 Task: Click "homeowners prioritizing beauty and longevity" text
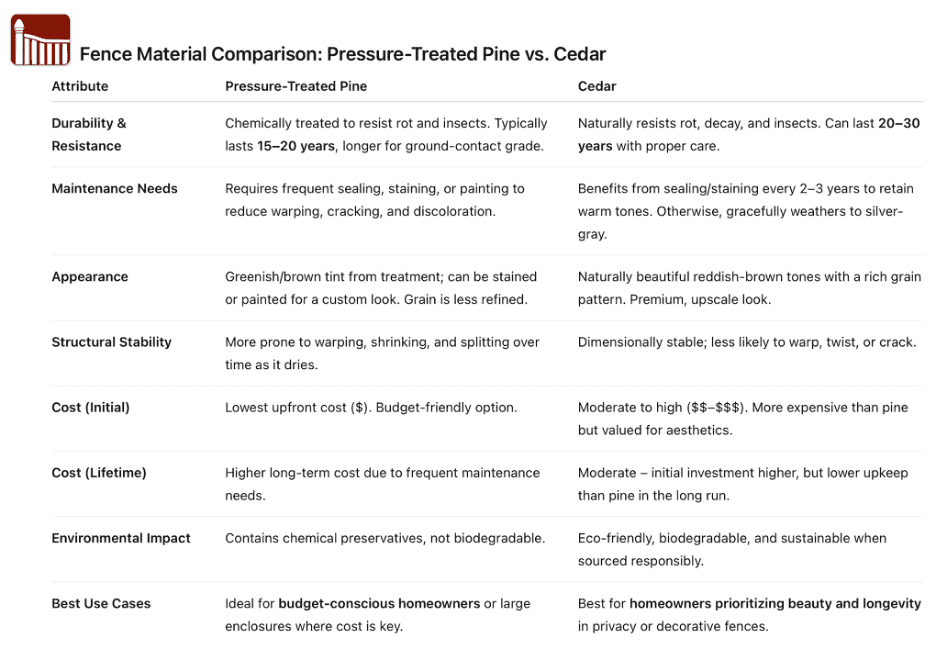(x=775, y=603)
